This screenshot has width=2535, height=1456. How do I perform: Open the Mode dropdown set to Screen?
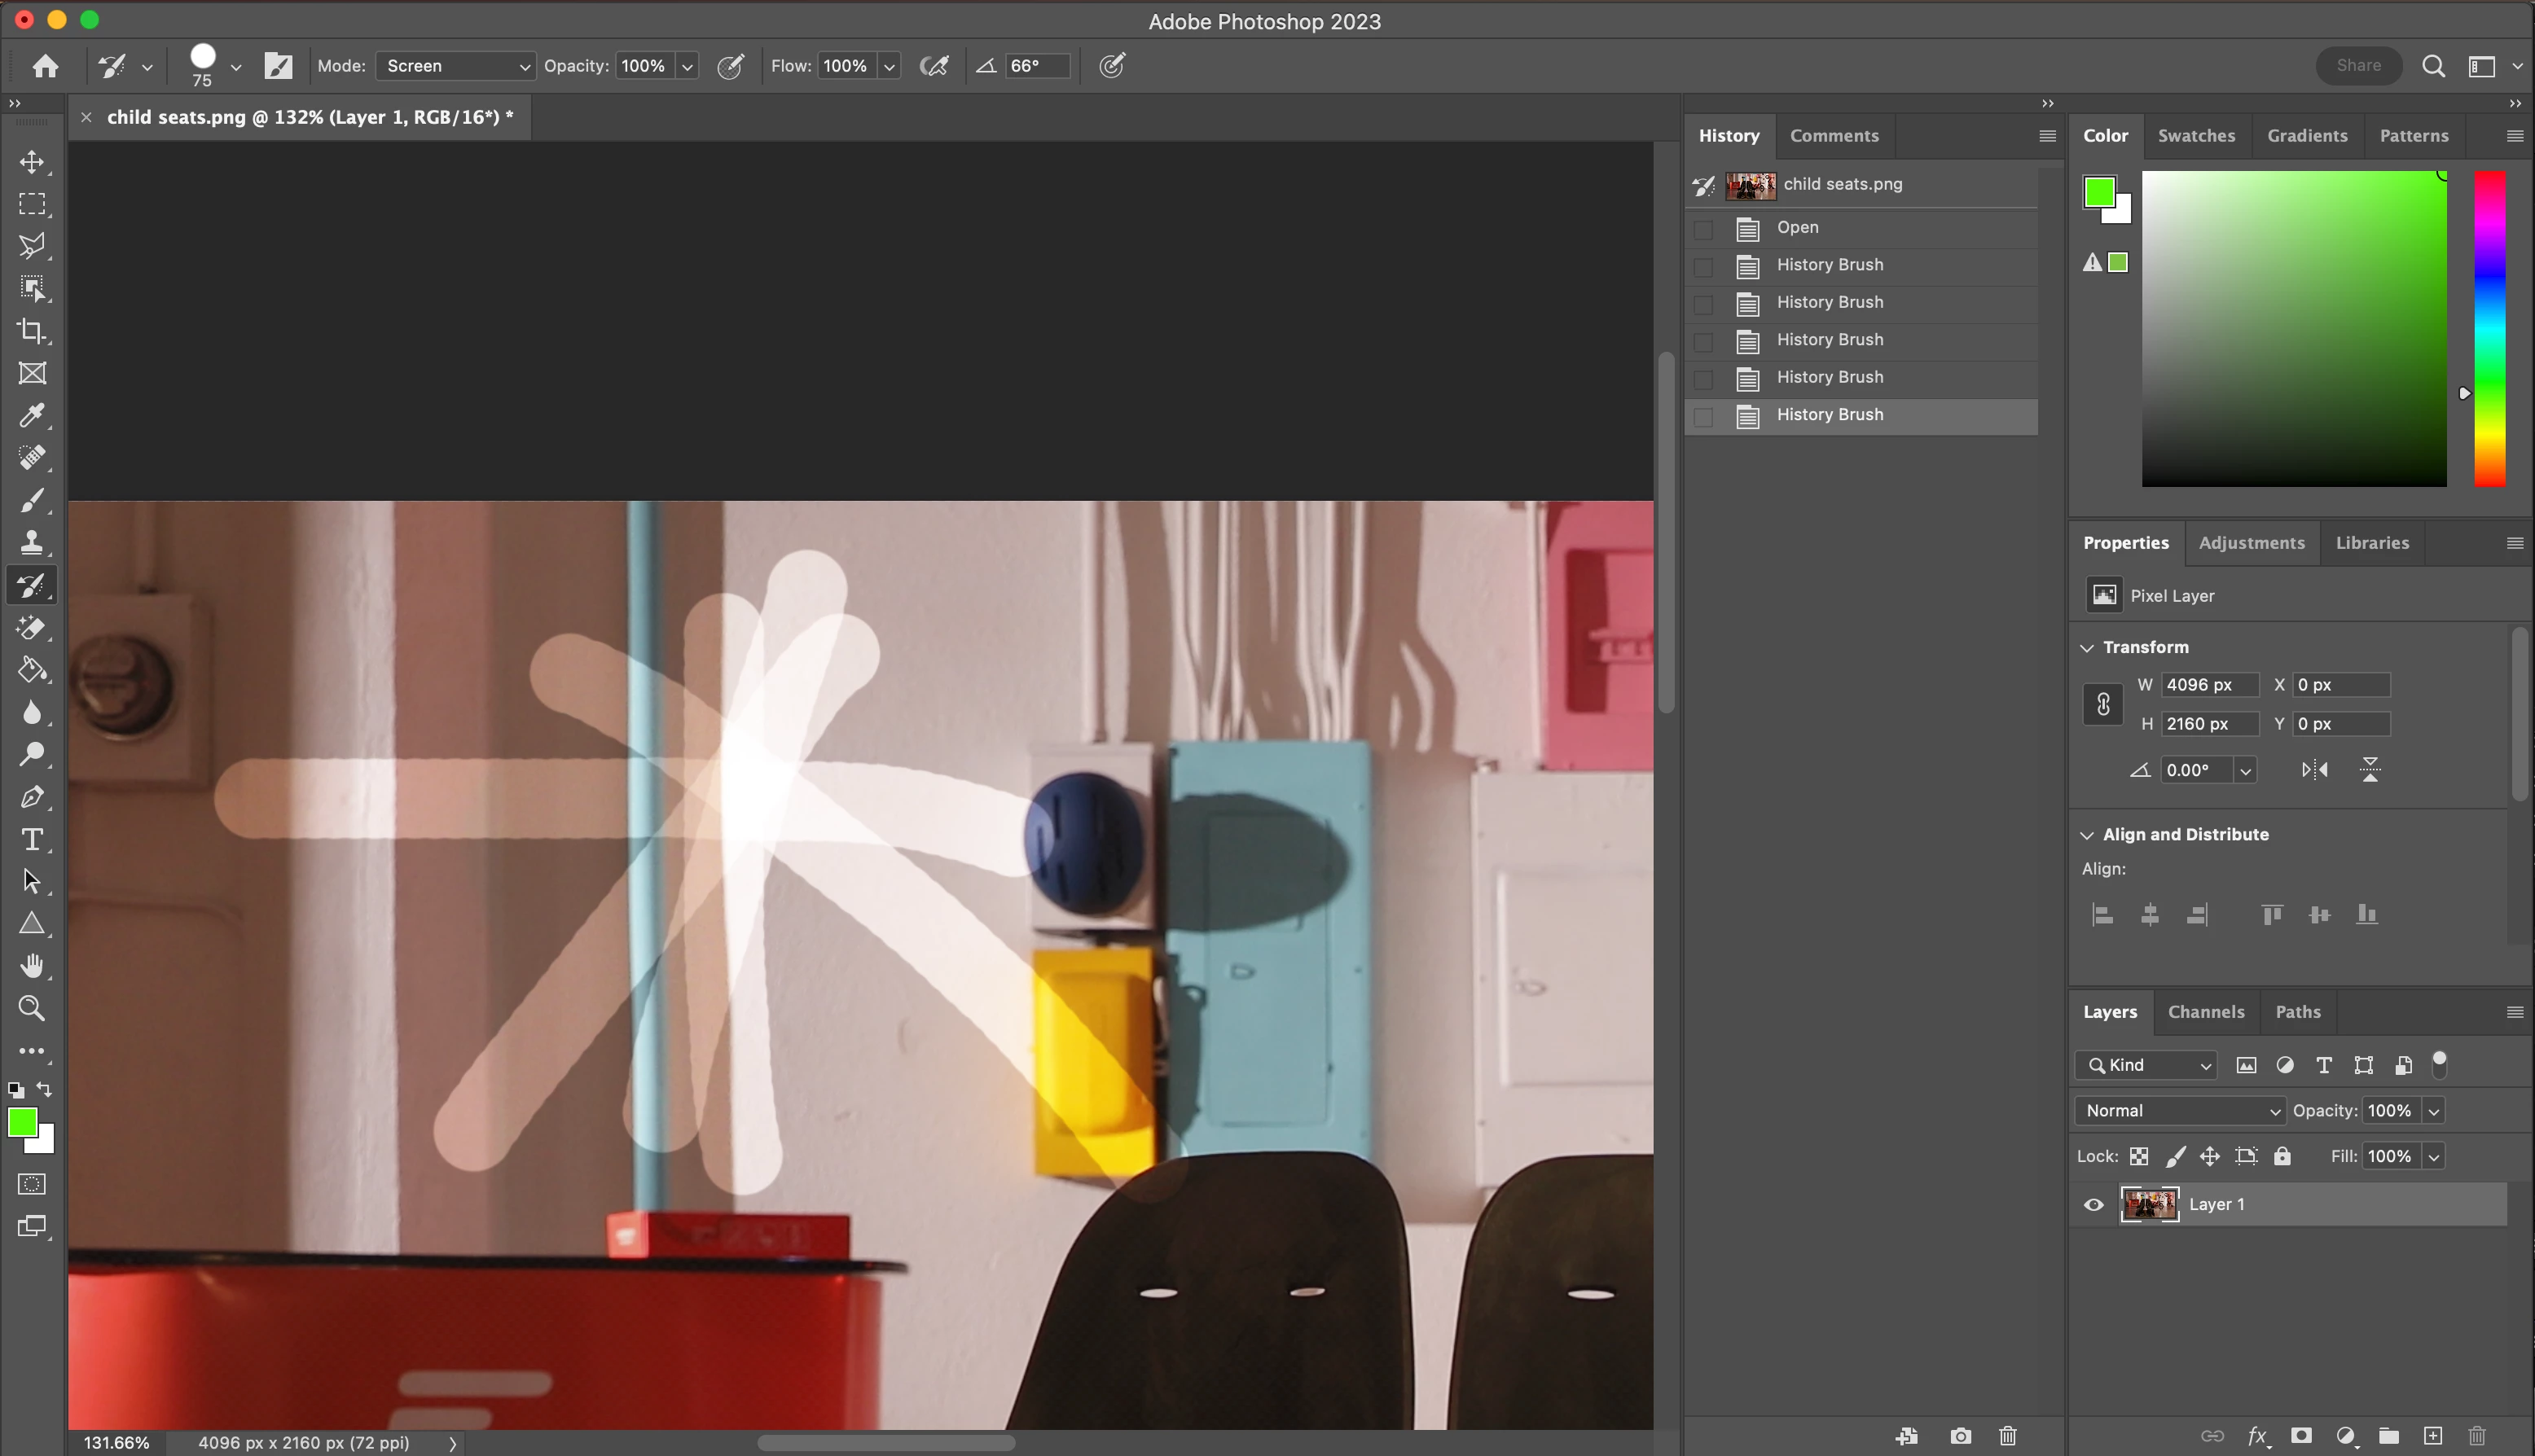click(455, 66)
